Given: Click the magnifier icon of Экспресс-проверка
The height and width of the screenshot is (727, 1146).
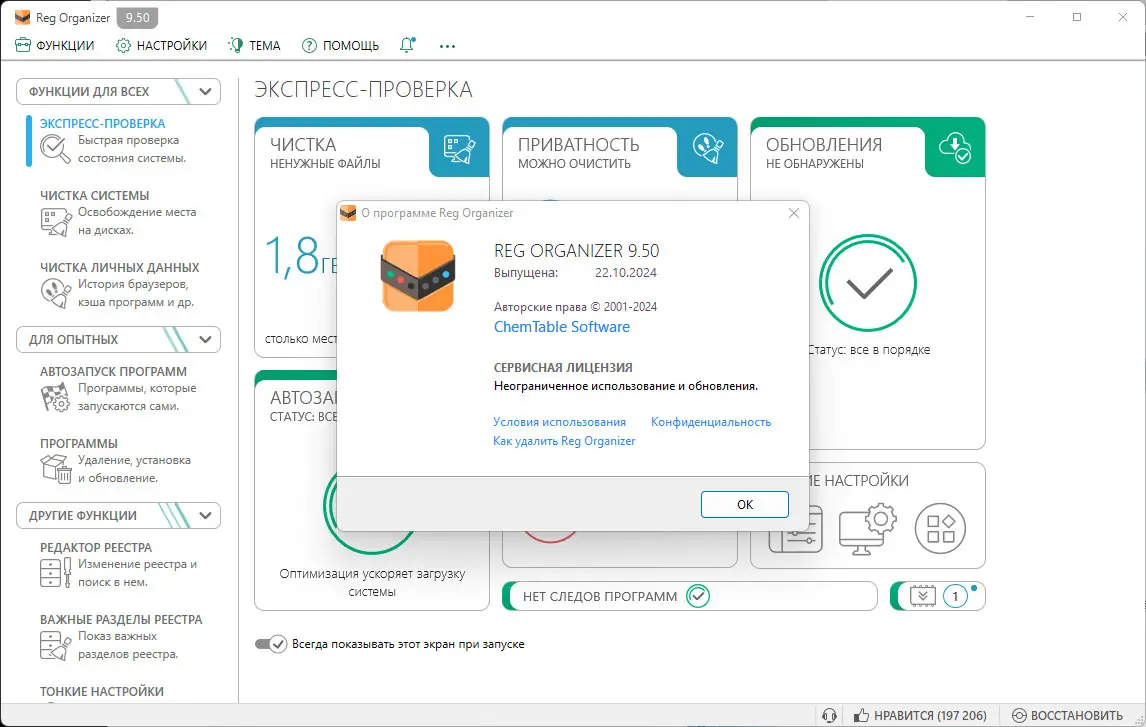Looking at the screenshot, I should coord(56,148).
